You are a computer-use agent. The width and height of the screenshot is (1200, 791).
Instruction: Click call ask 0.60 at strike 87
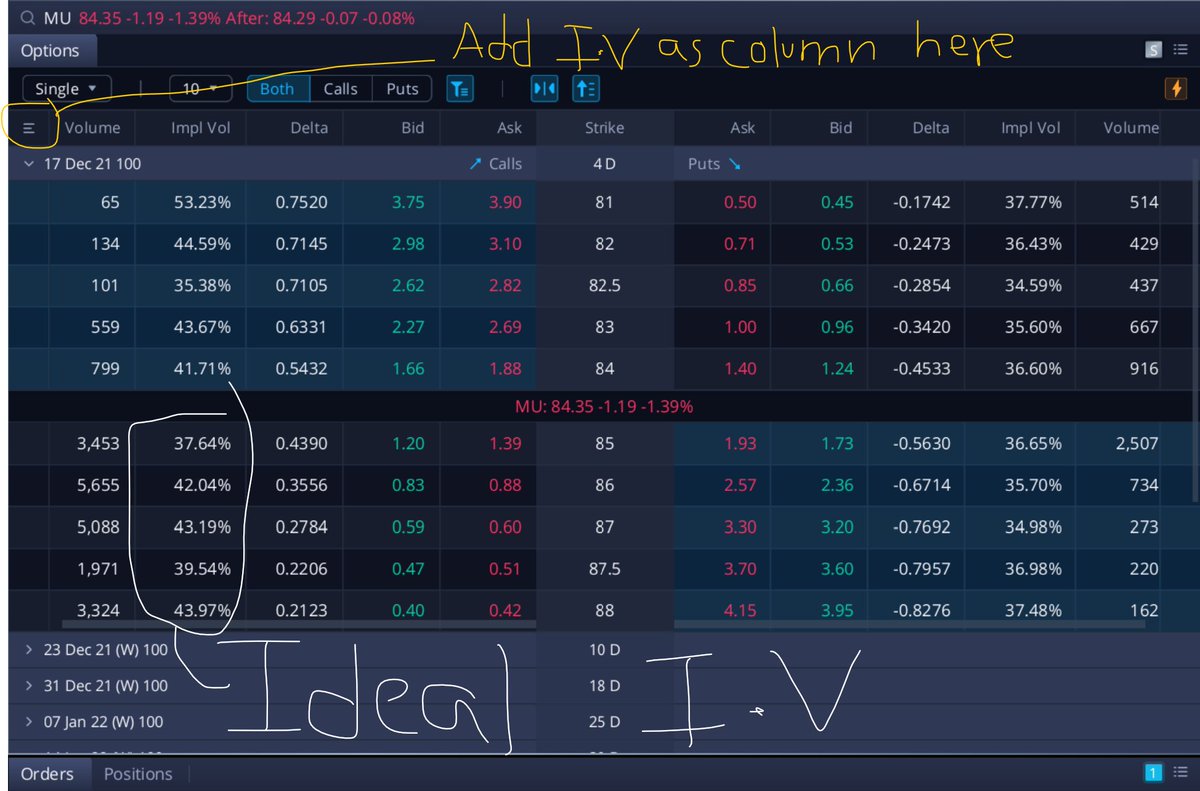(x=505, y=527)
